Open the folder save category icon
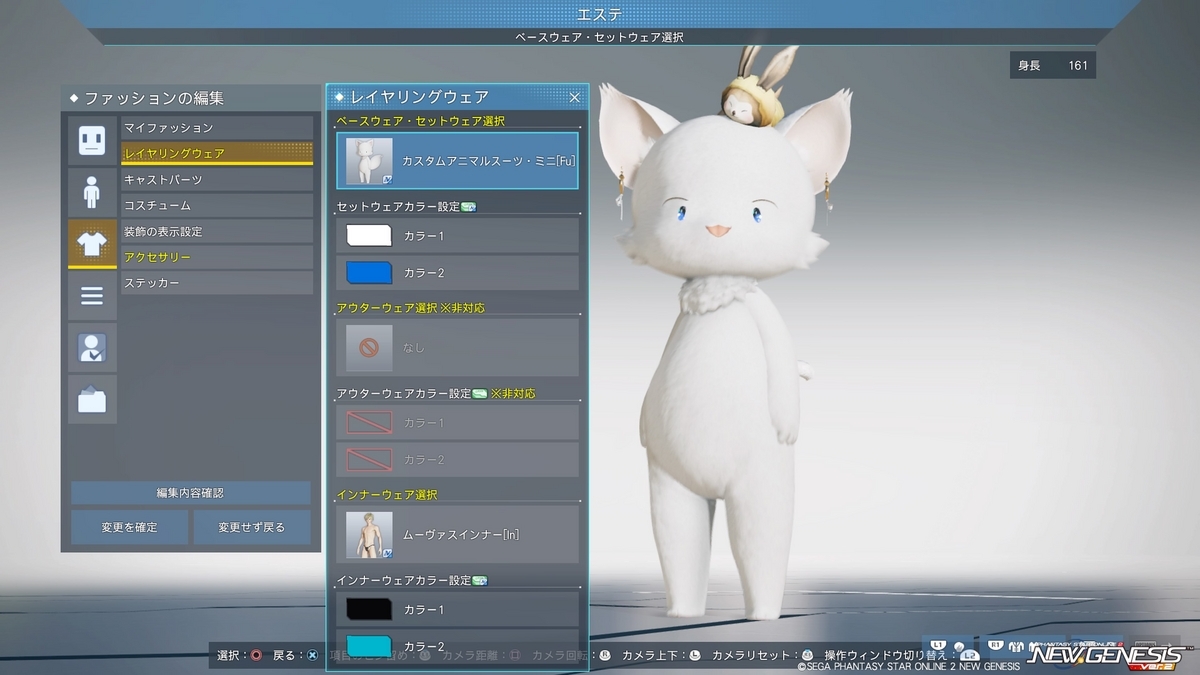The height and width of the screenshot is (675, 1200). [x=92, y=400]
